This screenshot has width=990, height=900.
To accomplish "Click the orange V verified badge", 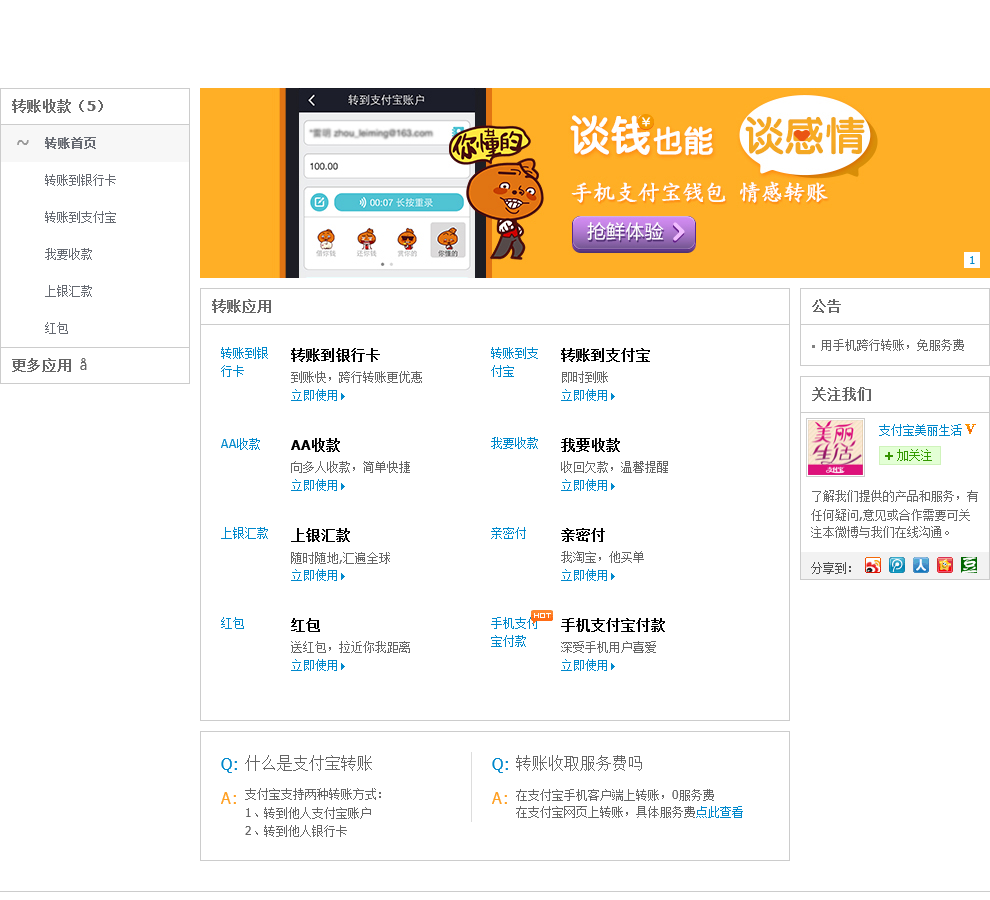I will click(970, 429).
